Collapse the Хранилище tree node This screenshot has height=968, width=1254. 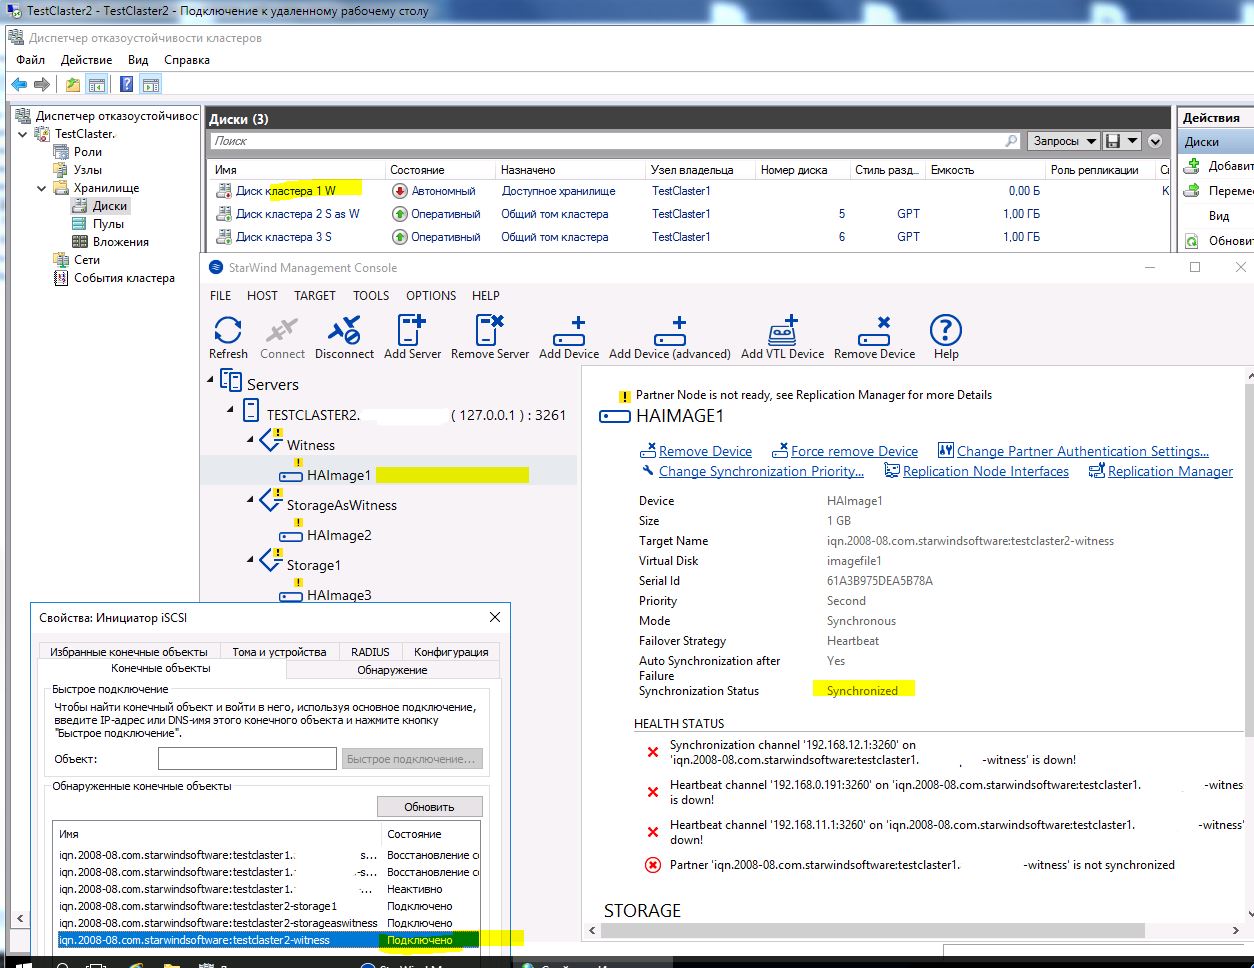(x=43, y=188)
